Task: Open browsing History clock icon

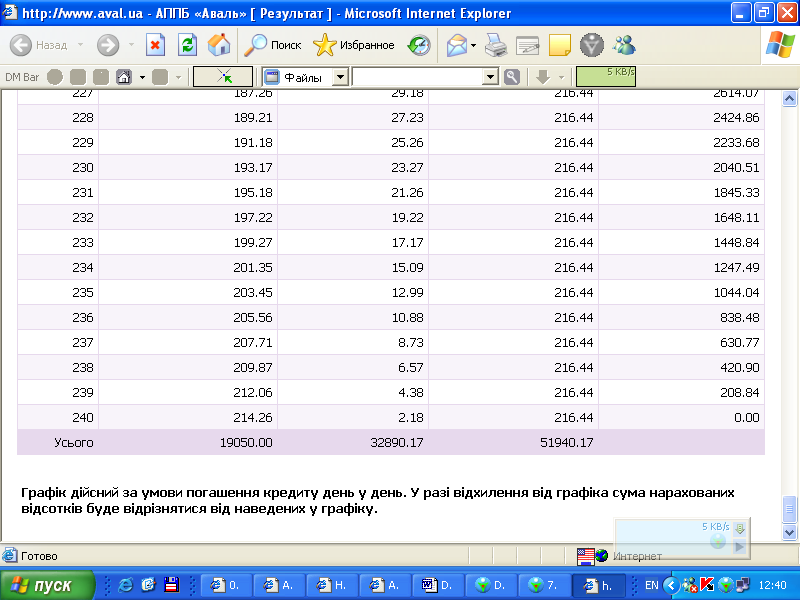Action: (420, 45)
